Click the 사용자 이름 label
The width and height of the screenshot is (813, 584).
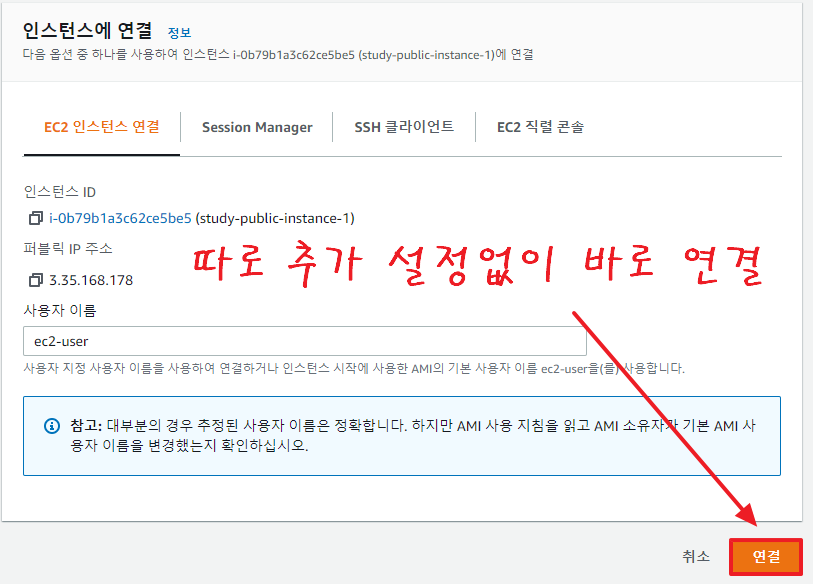tap(60, 311)
